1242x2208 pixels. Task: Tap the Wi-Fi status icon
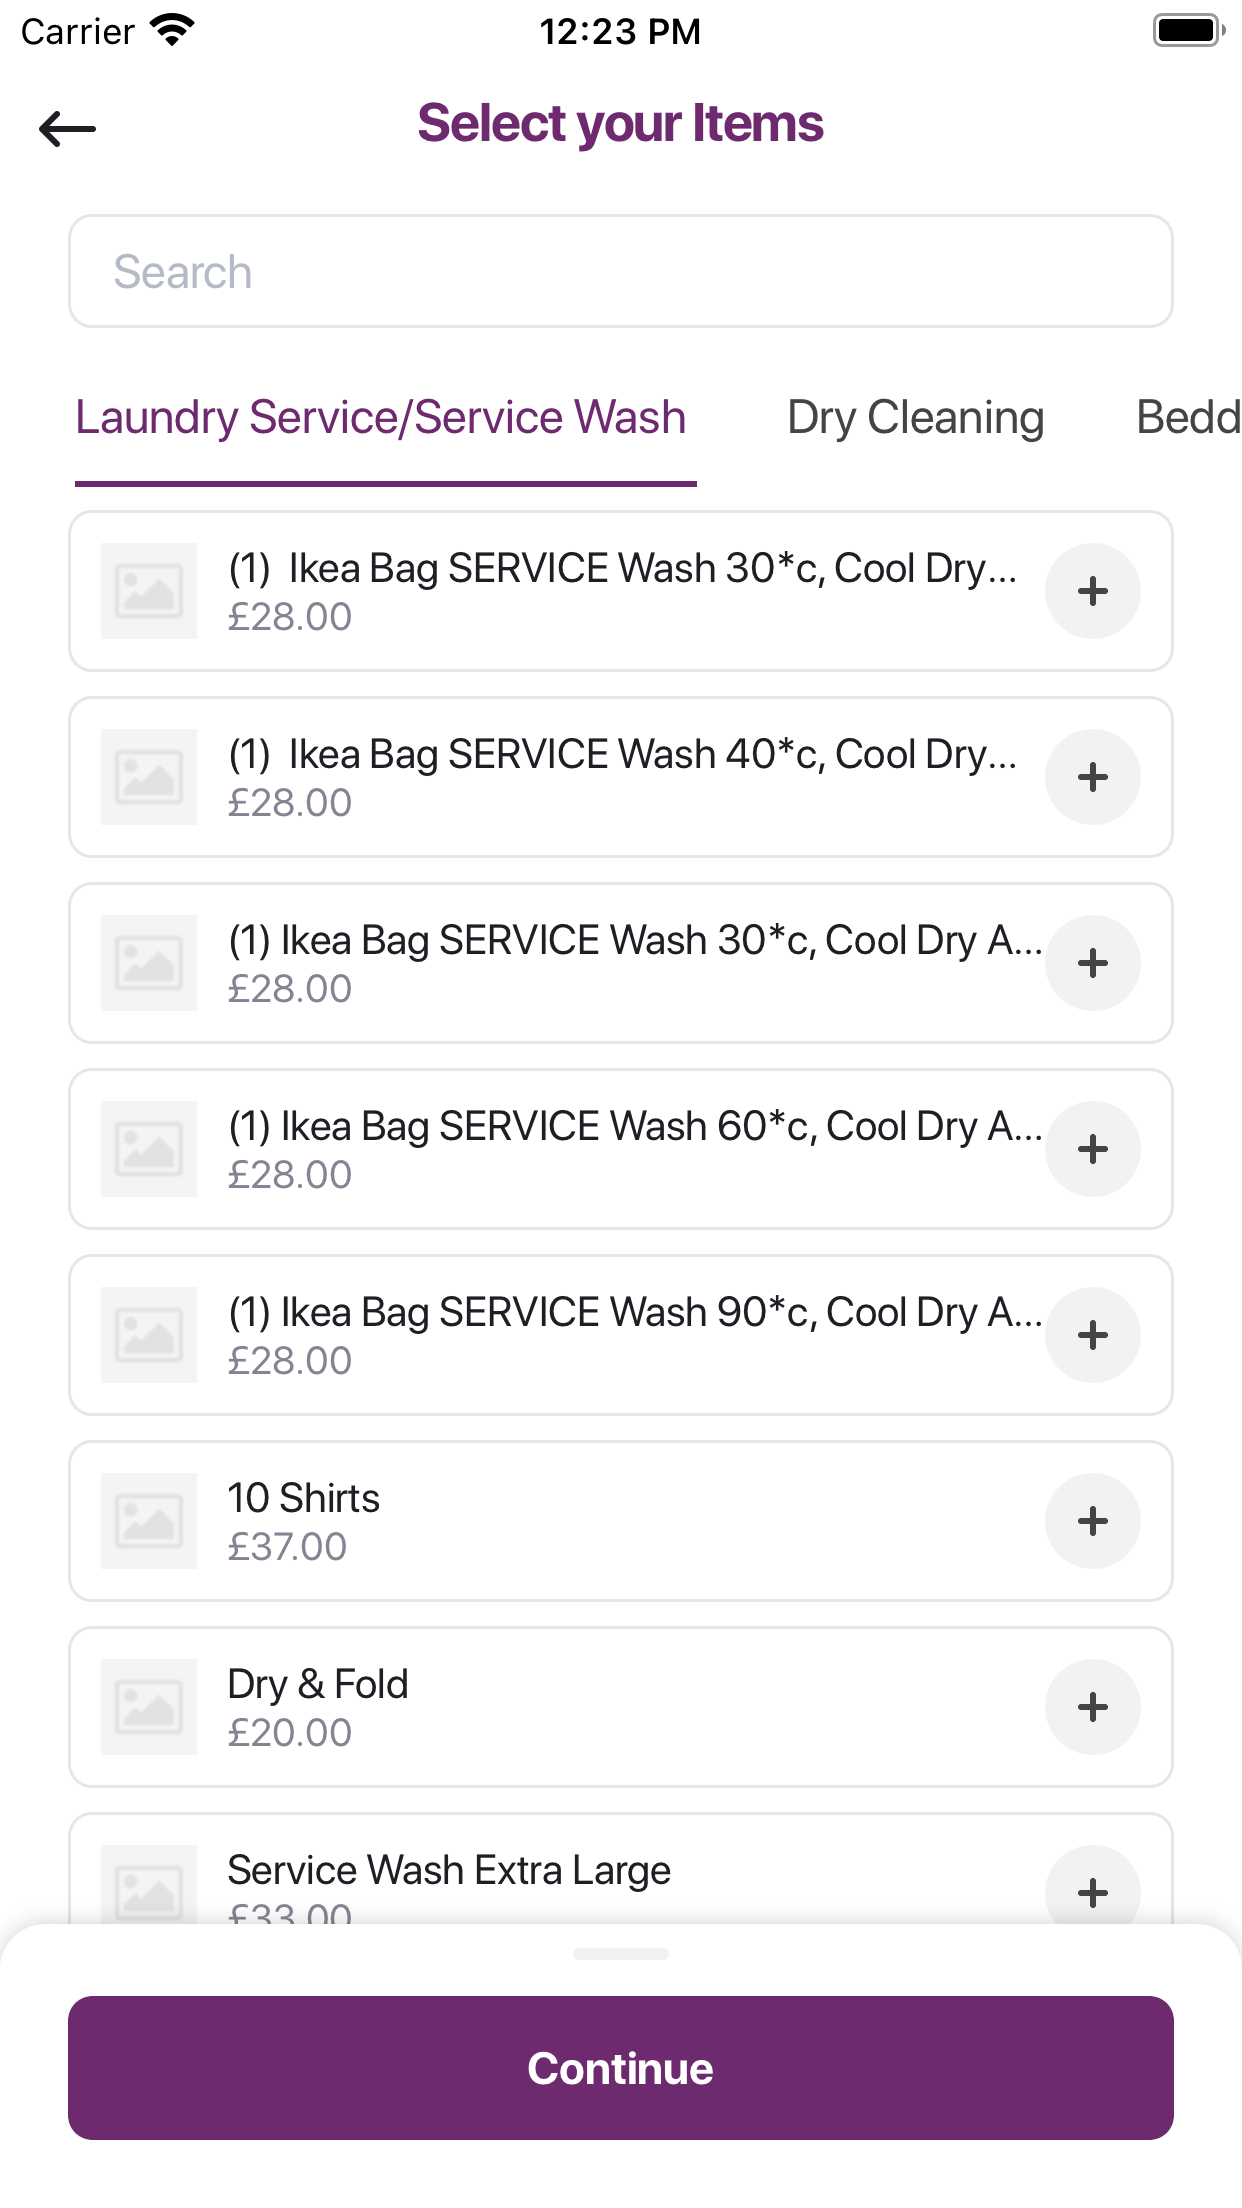pyautogui.click(x=172, y=31)
